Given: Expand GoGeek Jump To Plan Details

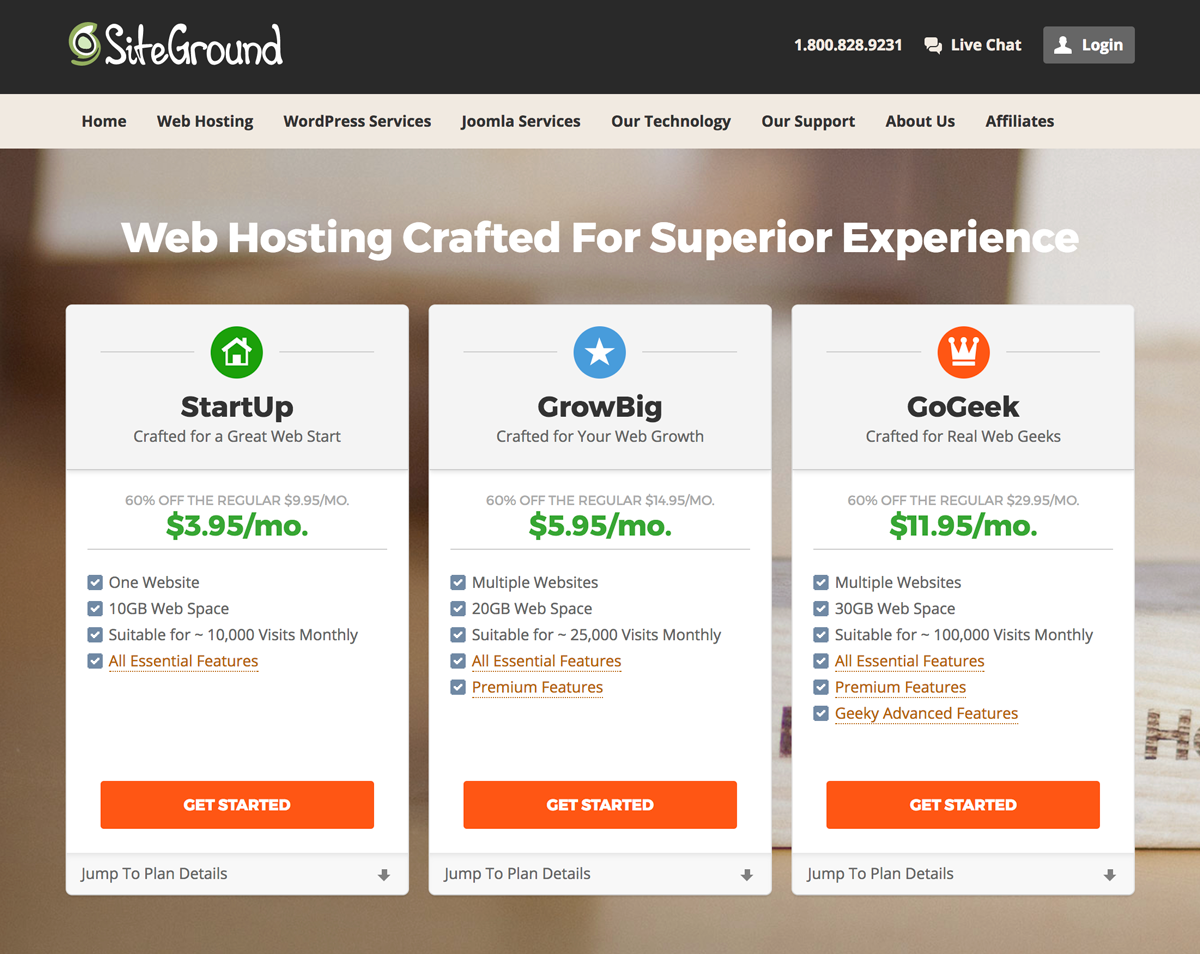Looking at the screenshot, I should (963, 874).
